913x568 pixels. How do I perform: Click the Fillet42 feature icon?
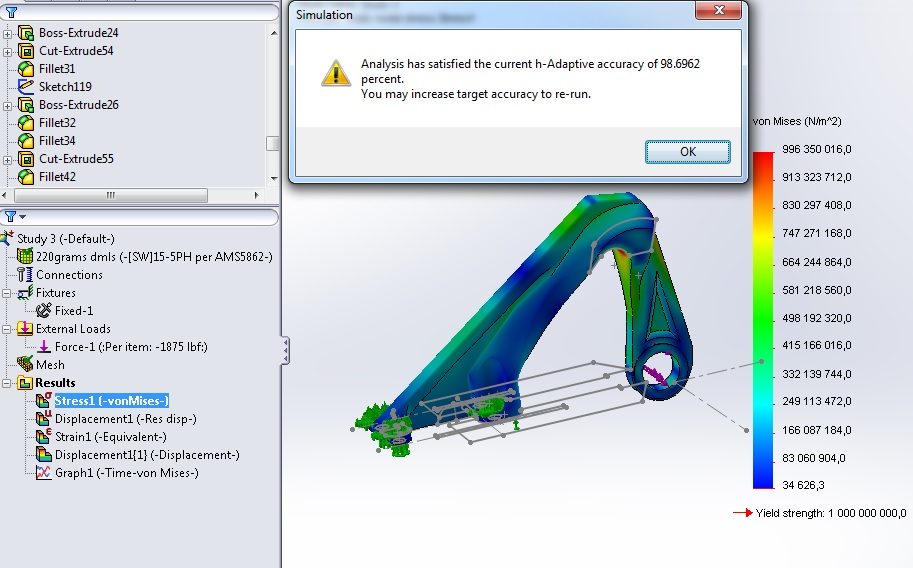click(26, 177)
